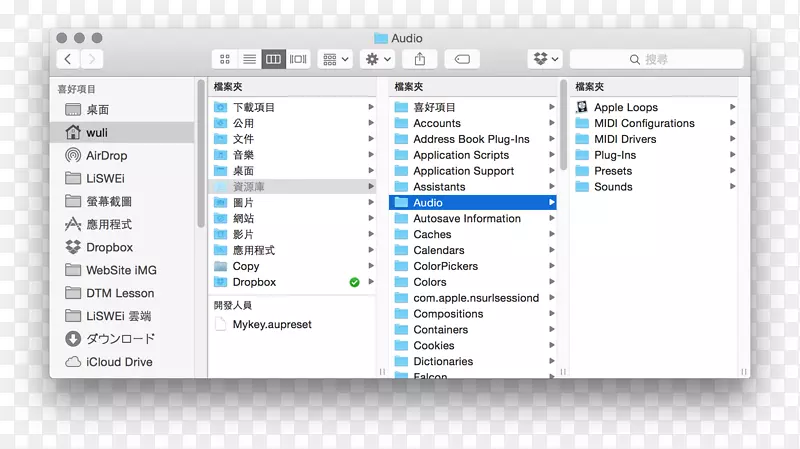Select the Cookies folder
The width and height of the screenshot is (800, 449).
coord(472,345)
